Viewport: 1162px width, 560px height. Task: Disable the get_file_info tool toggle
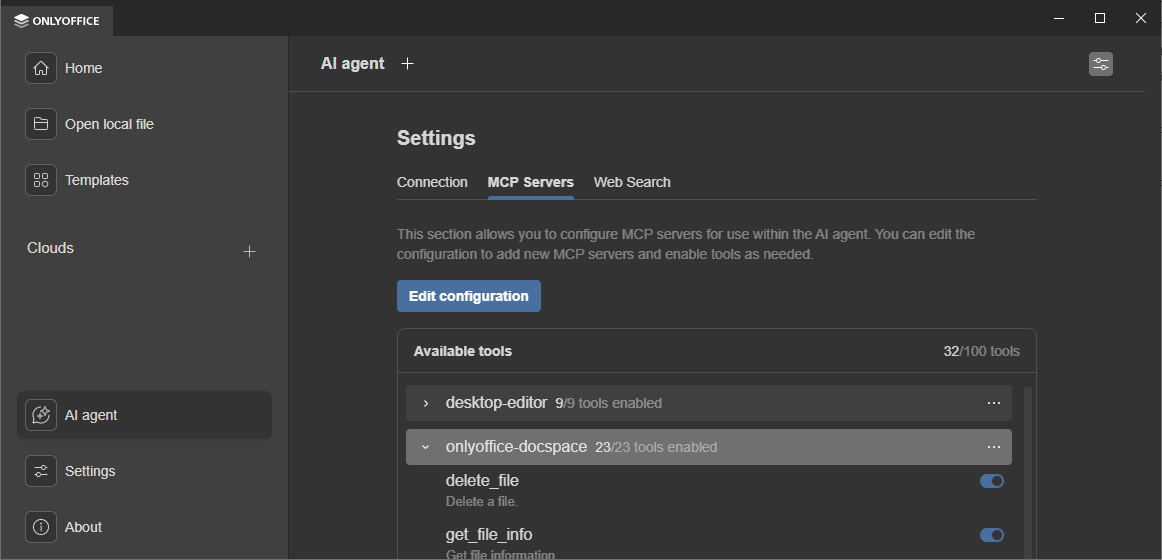(991, 535)
